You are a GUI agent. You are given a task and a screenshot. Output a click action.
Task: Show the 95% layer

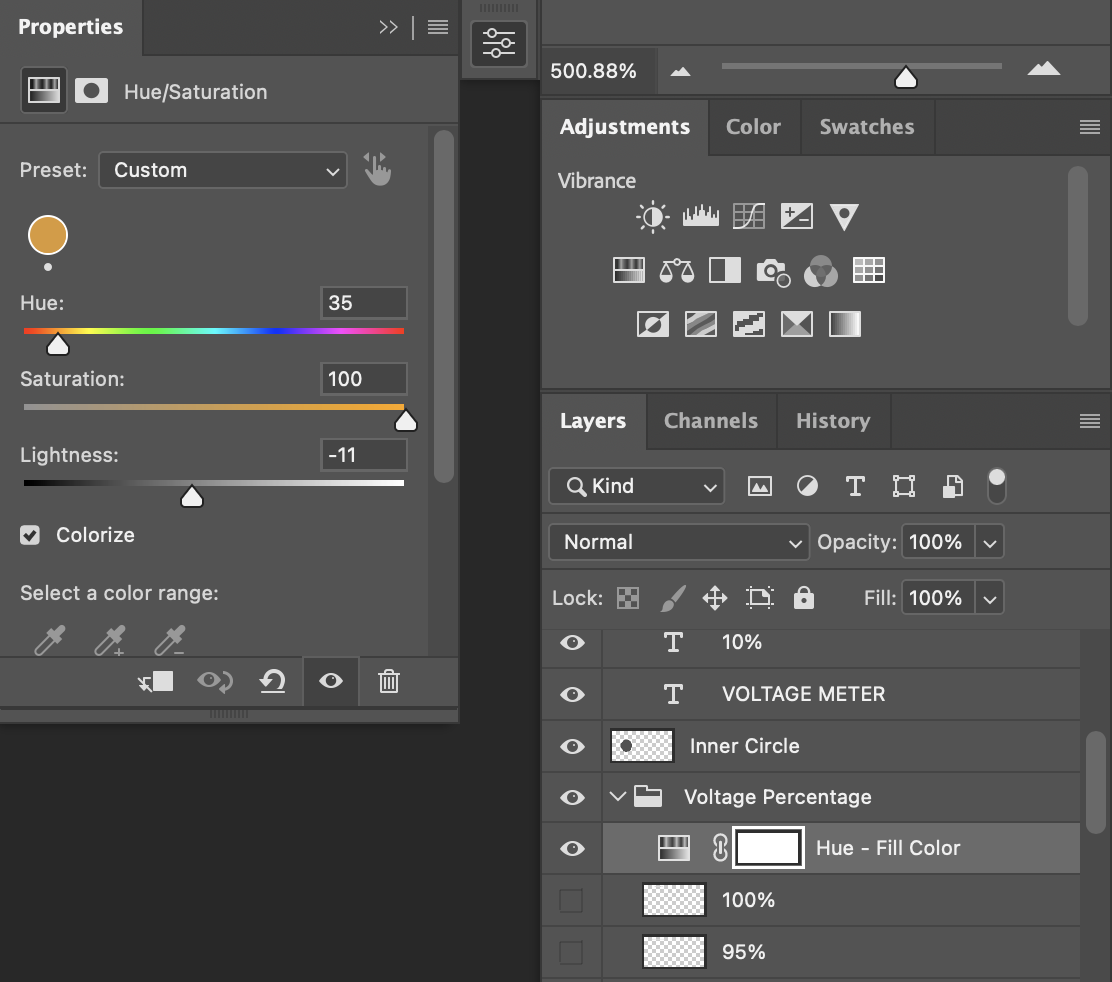click(571, 952)
